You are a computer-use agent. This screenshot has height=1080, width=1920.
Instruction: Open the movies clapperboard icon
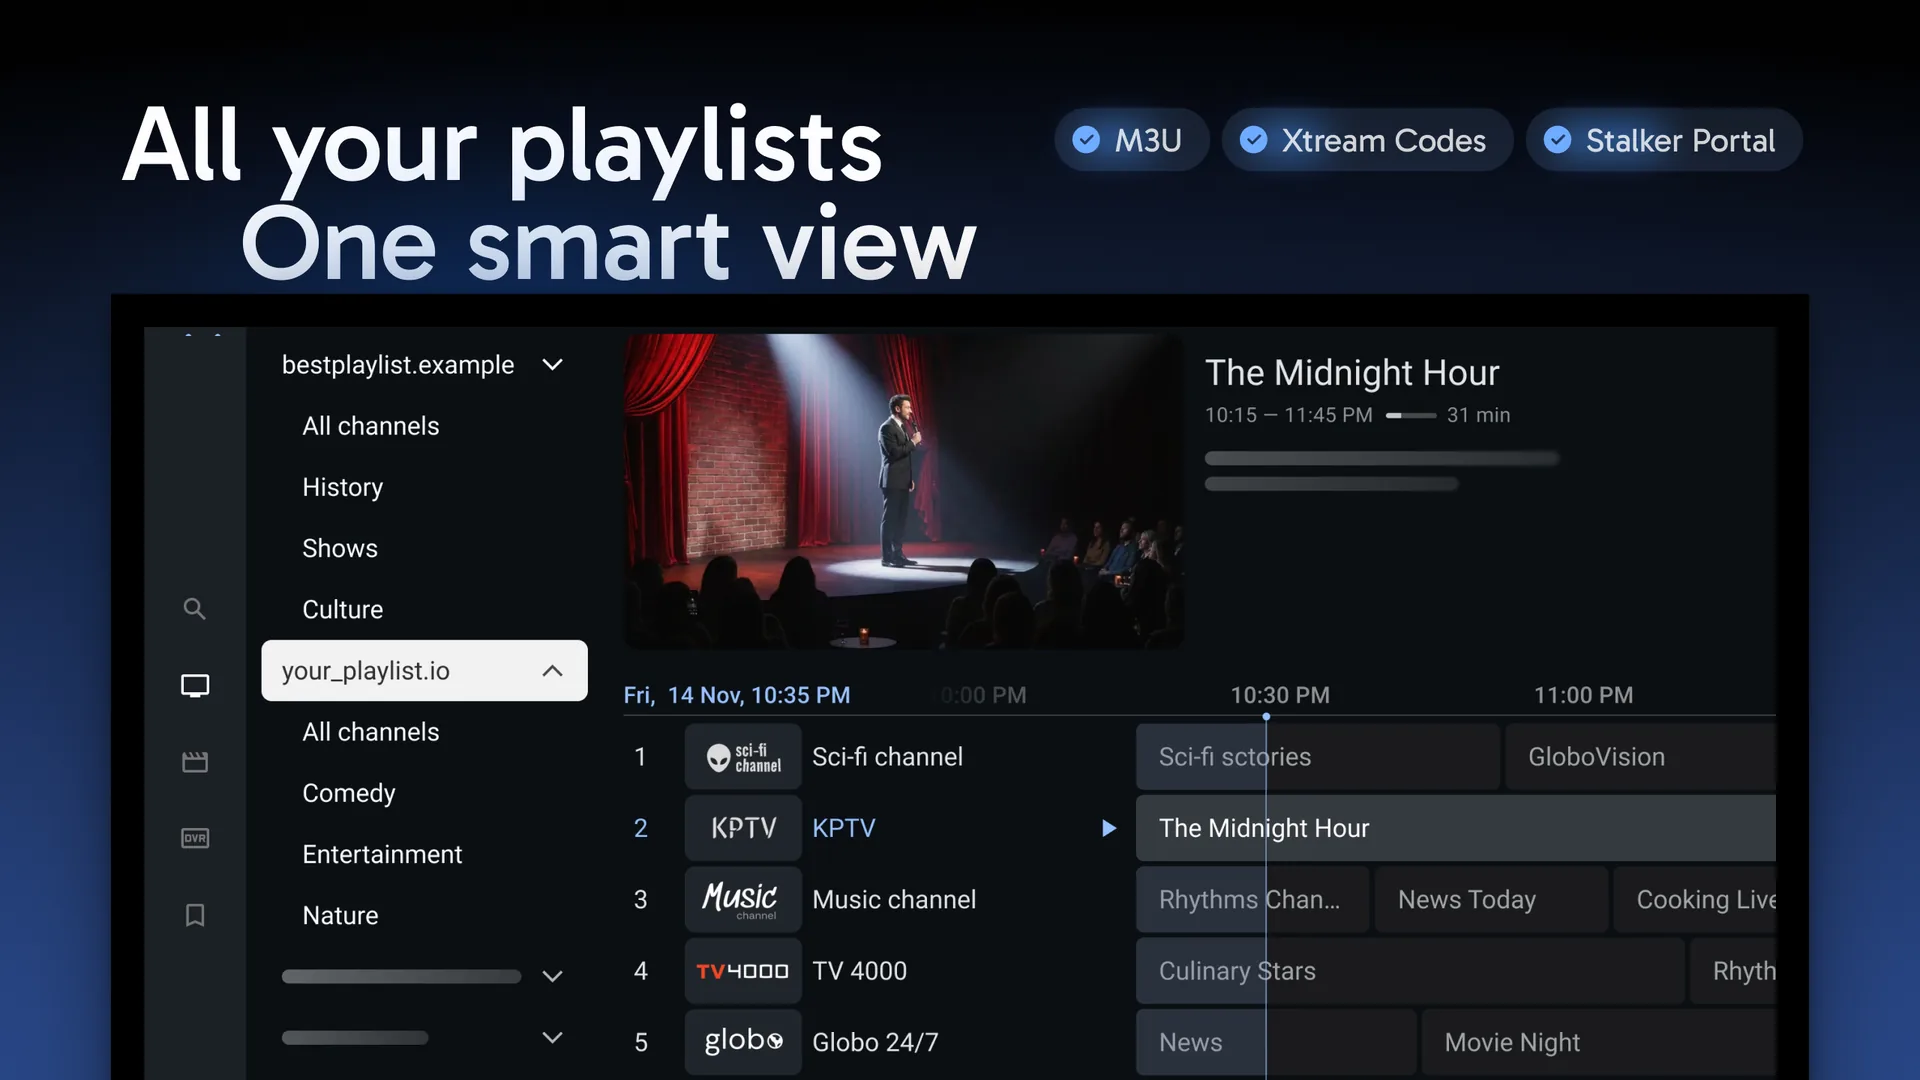point(195,762)
